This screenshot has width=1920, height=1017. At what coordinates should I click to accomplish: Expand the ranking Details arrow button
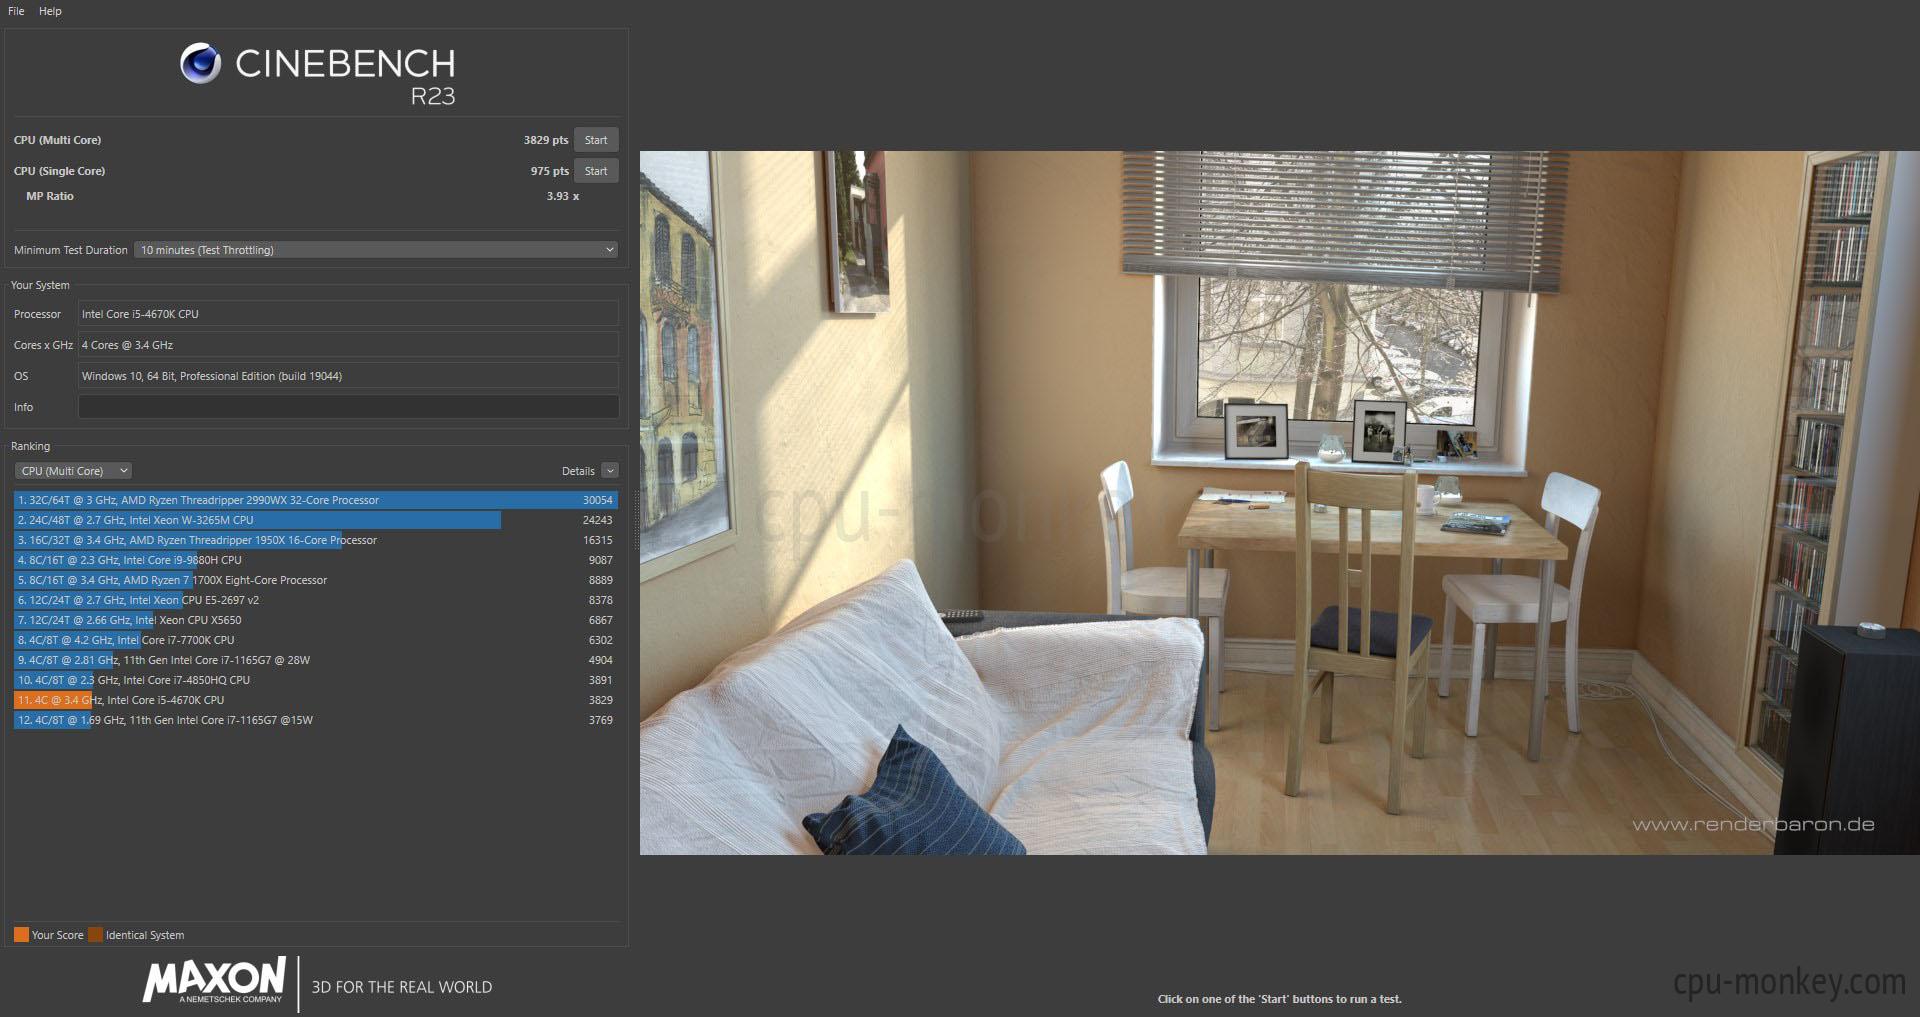click(x=610, y=471)
